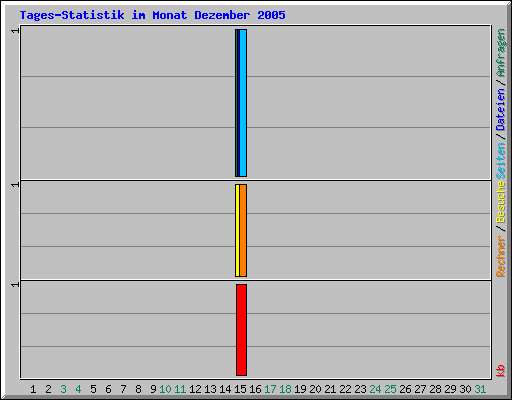Click day label 23 on the x-axis
Image resolution: width=512 pixels, height=400 pixels.
pos(360,389)
